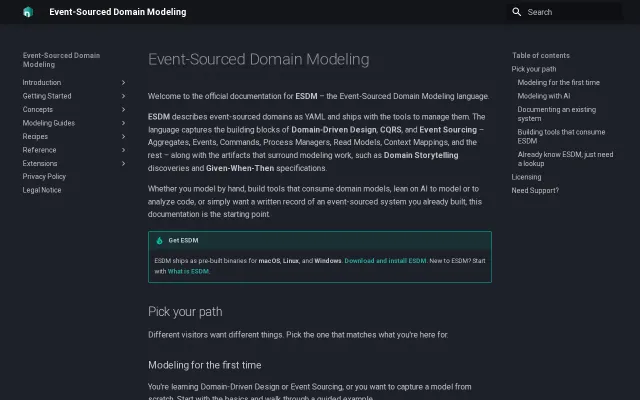Follow the What is ESDM link
The width and height of the screenshot is (640, 400).
(x=188, y=271)
